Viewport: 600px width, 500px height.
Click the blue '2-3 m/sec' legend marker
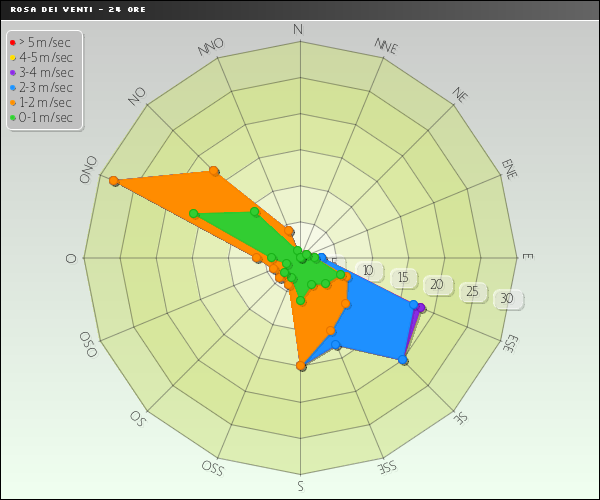(12, 88)
